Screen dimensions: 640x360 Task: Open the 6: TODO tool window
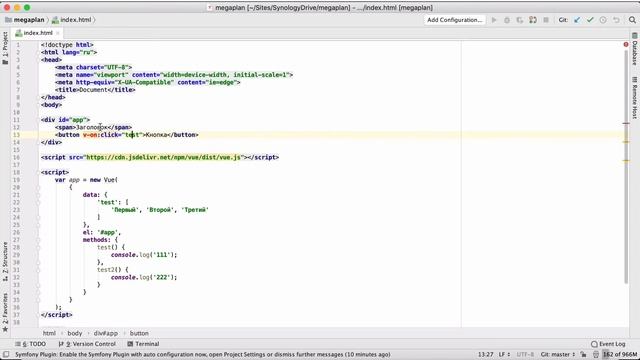coord(31,344)
